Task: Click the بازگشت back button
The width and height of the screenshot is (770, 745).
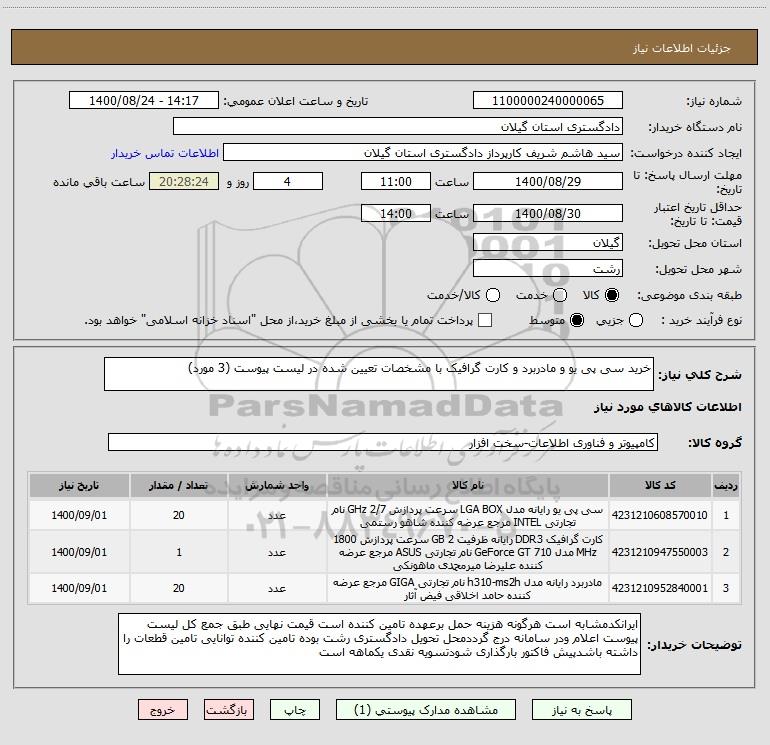Action: pos(229,710)
